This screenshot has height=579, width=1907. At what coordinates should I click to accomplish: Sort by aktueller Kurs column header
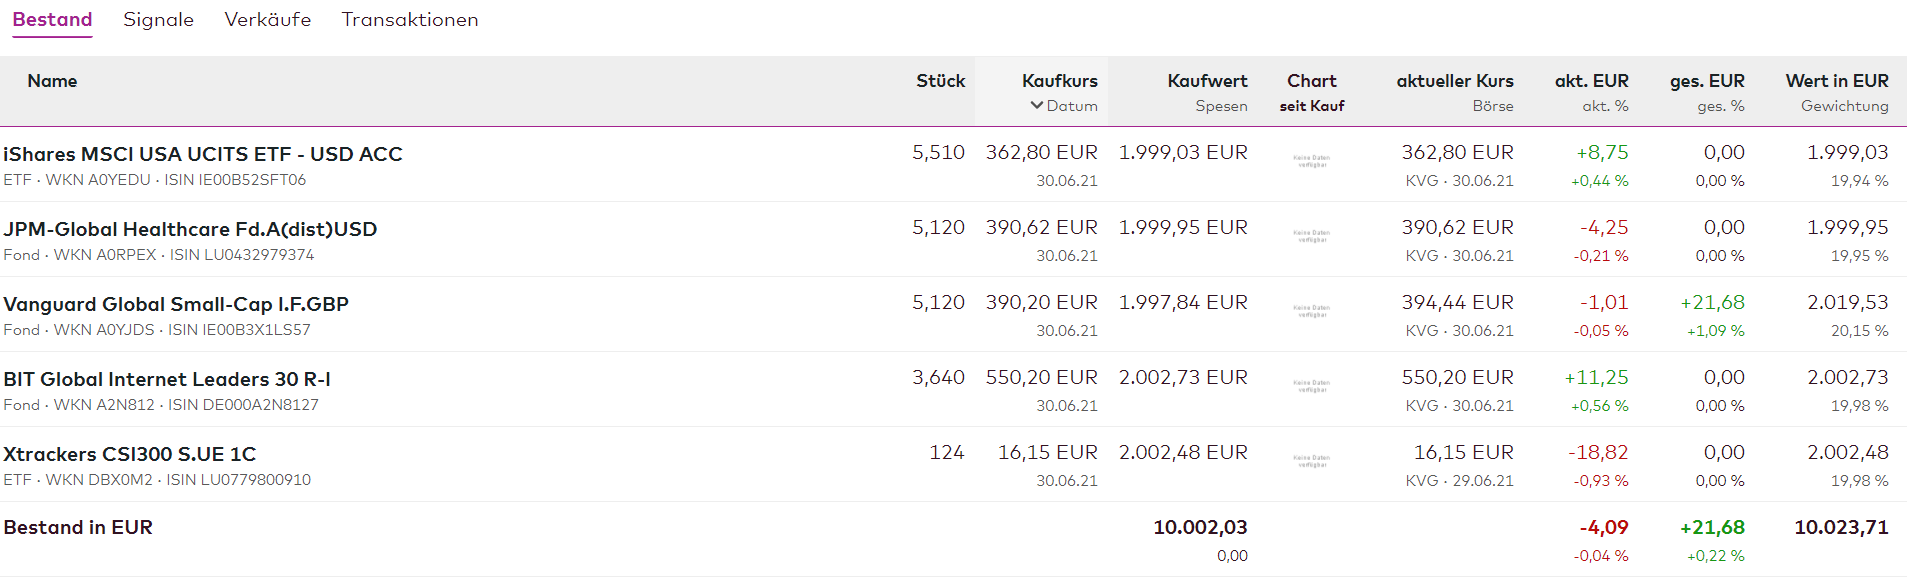(1454, 81)
